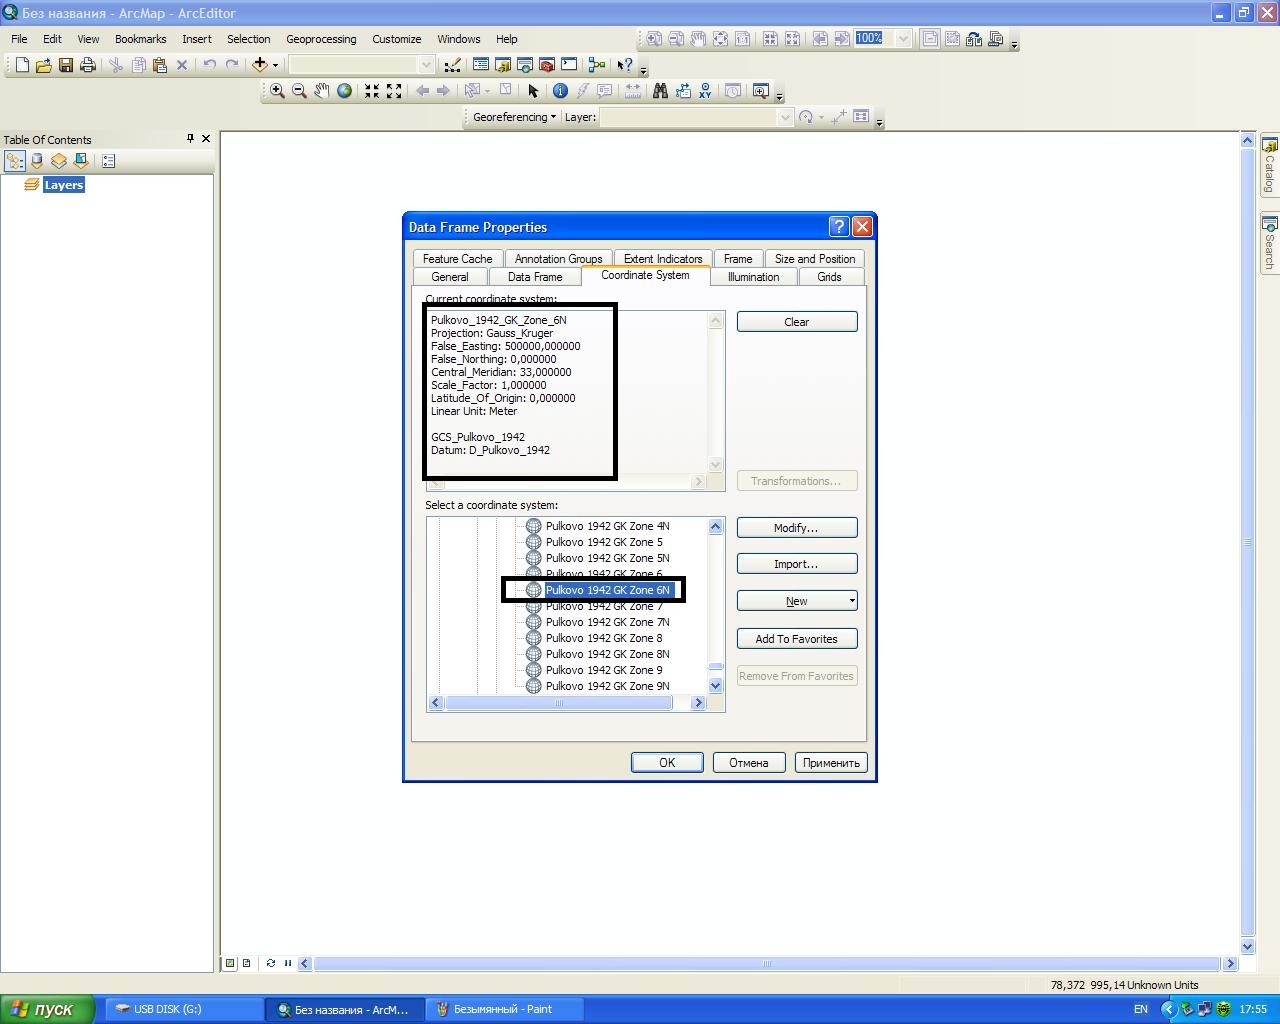This screenshot has width=1280, height=1024.
Task: Switch to the Grids tab
Action: [x=830, y=277]
